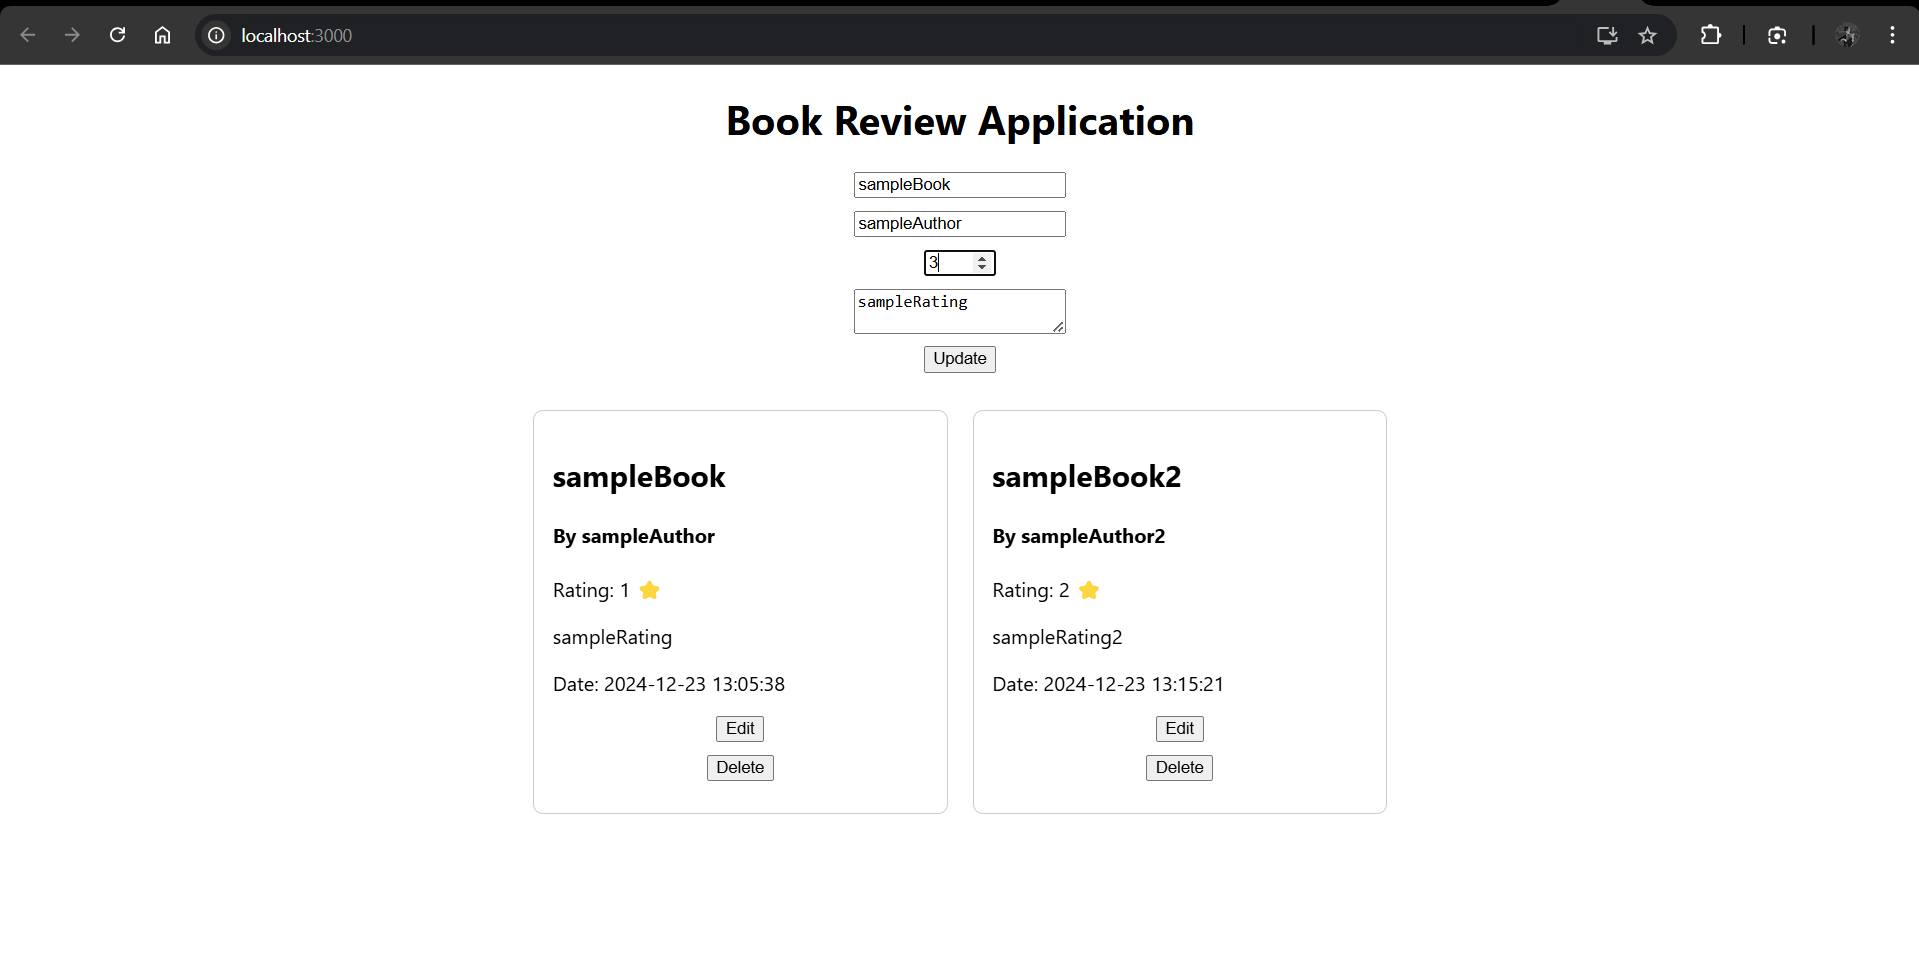Focus the review textarea with sampleRating
This screenshot has height=967, width=1919.
[x=960, y=311]
